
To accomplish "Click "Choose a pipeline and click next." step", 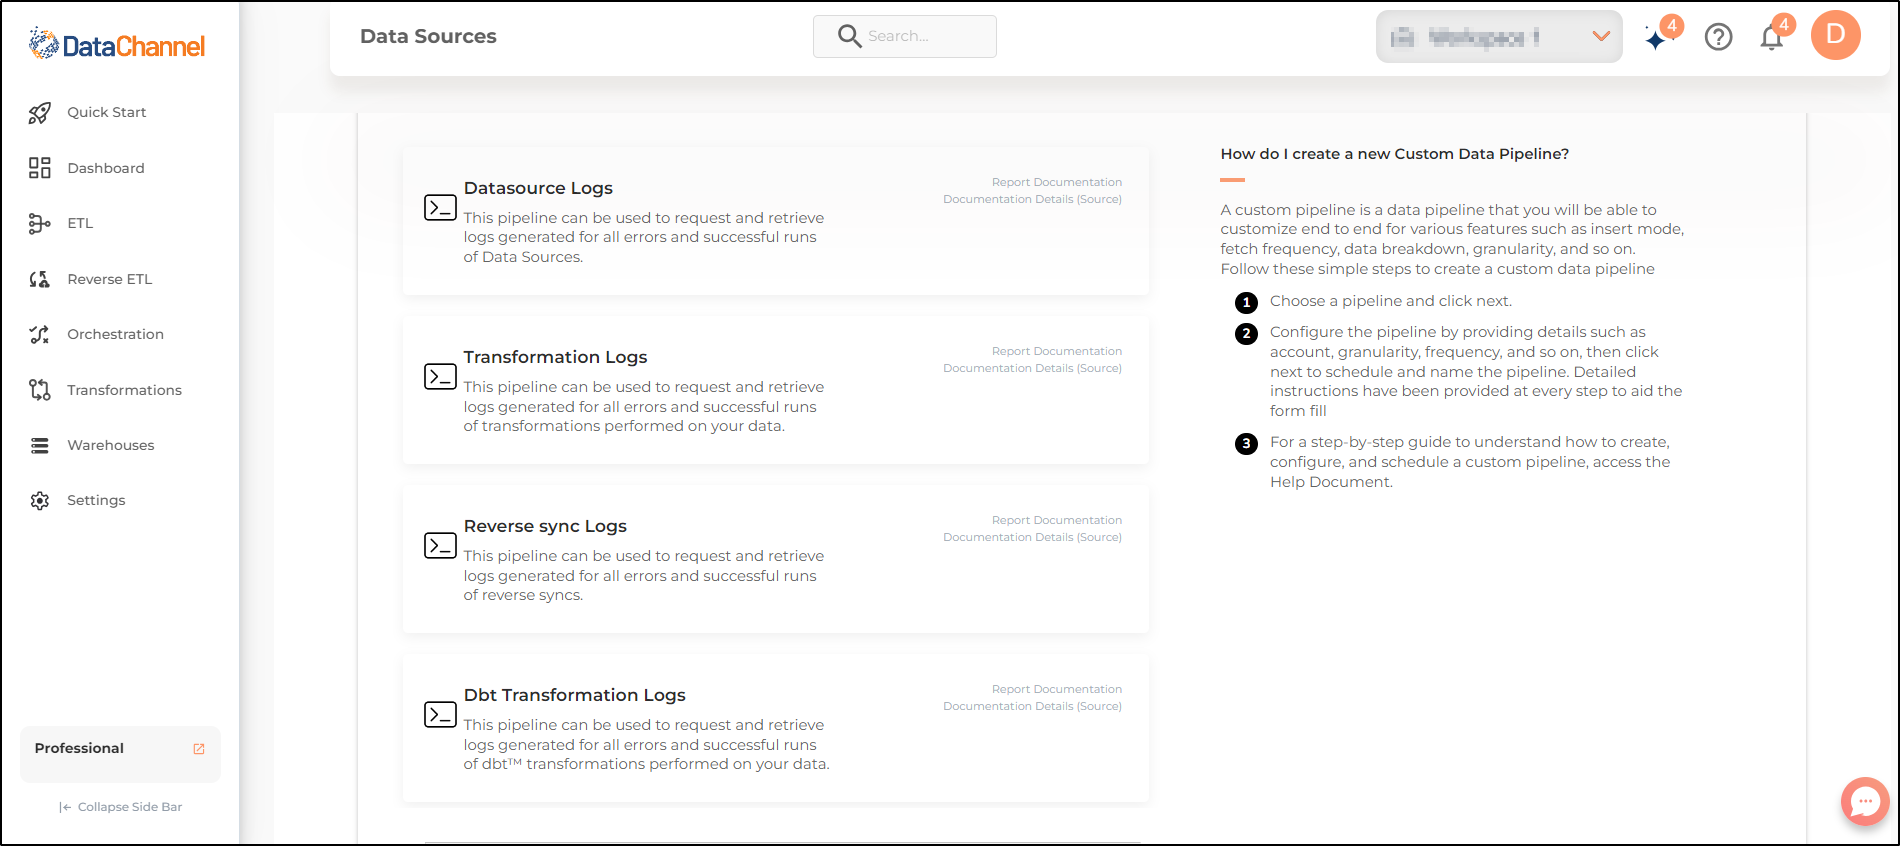I will coord(1391,301).
